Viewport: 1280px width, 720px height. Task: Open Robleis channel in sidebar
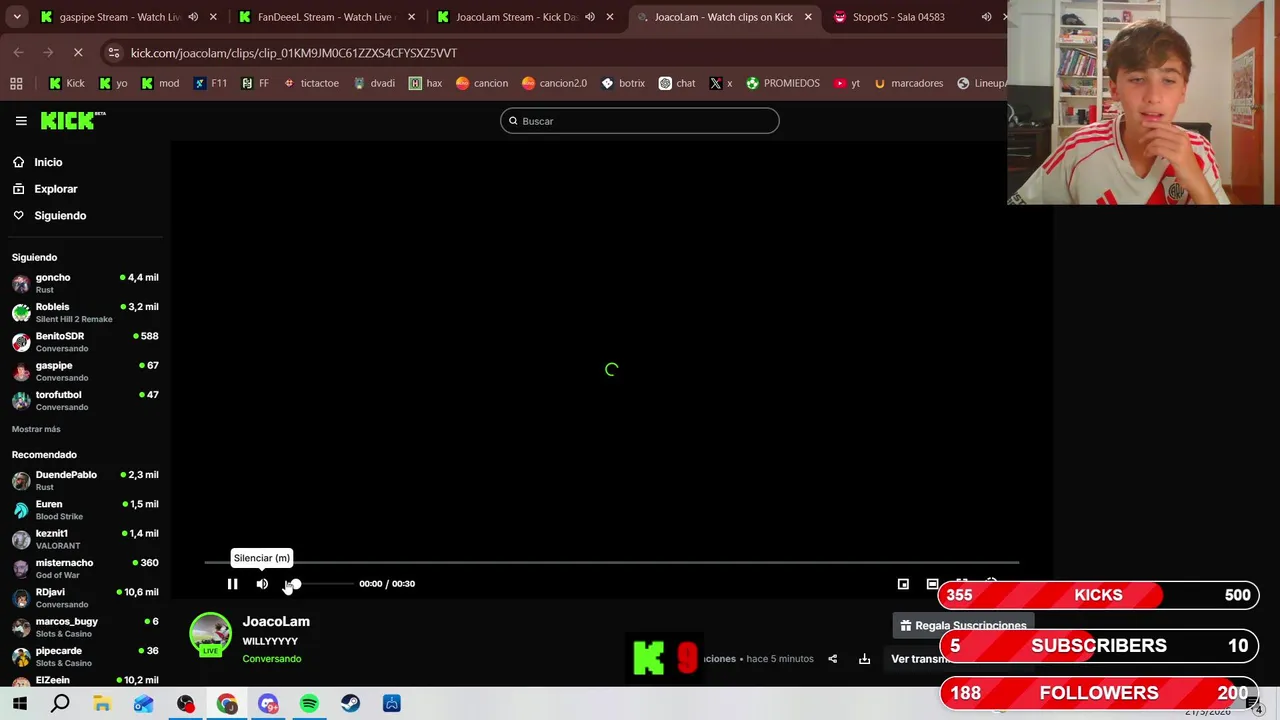[x=85, y=312]
